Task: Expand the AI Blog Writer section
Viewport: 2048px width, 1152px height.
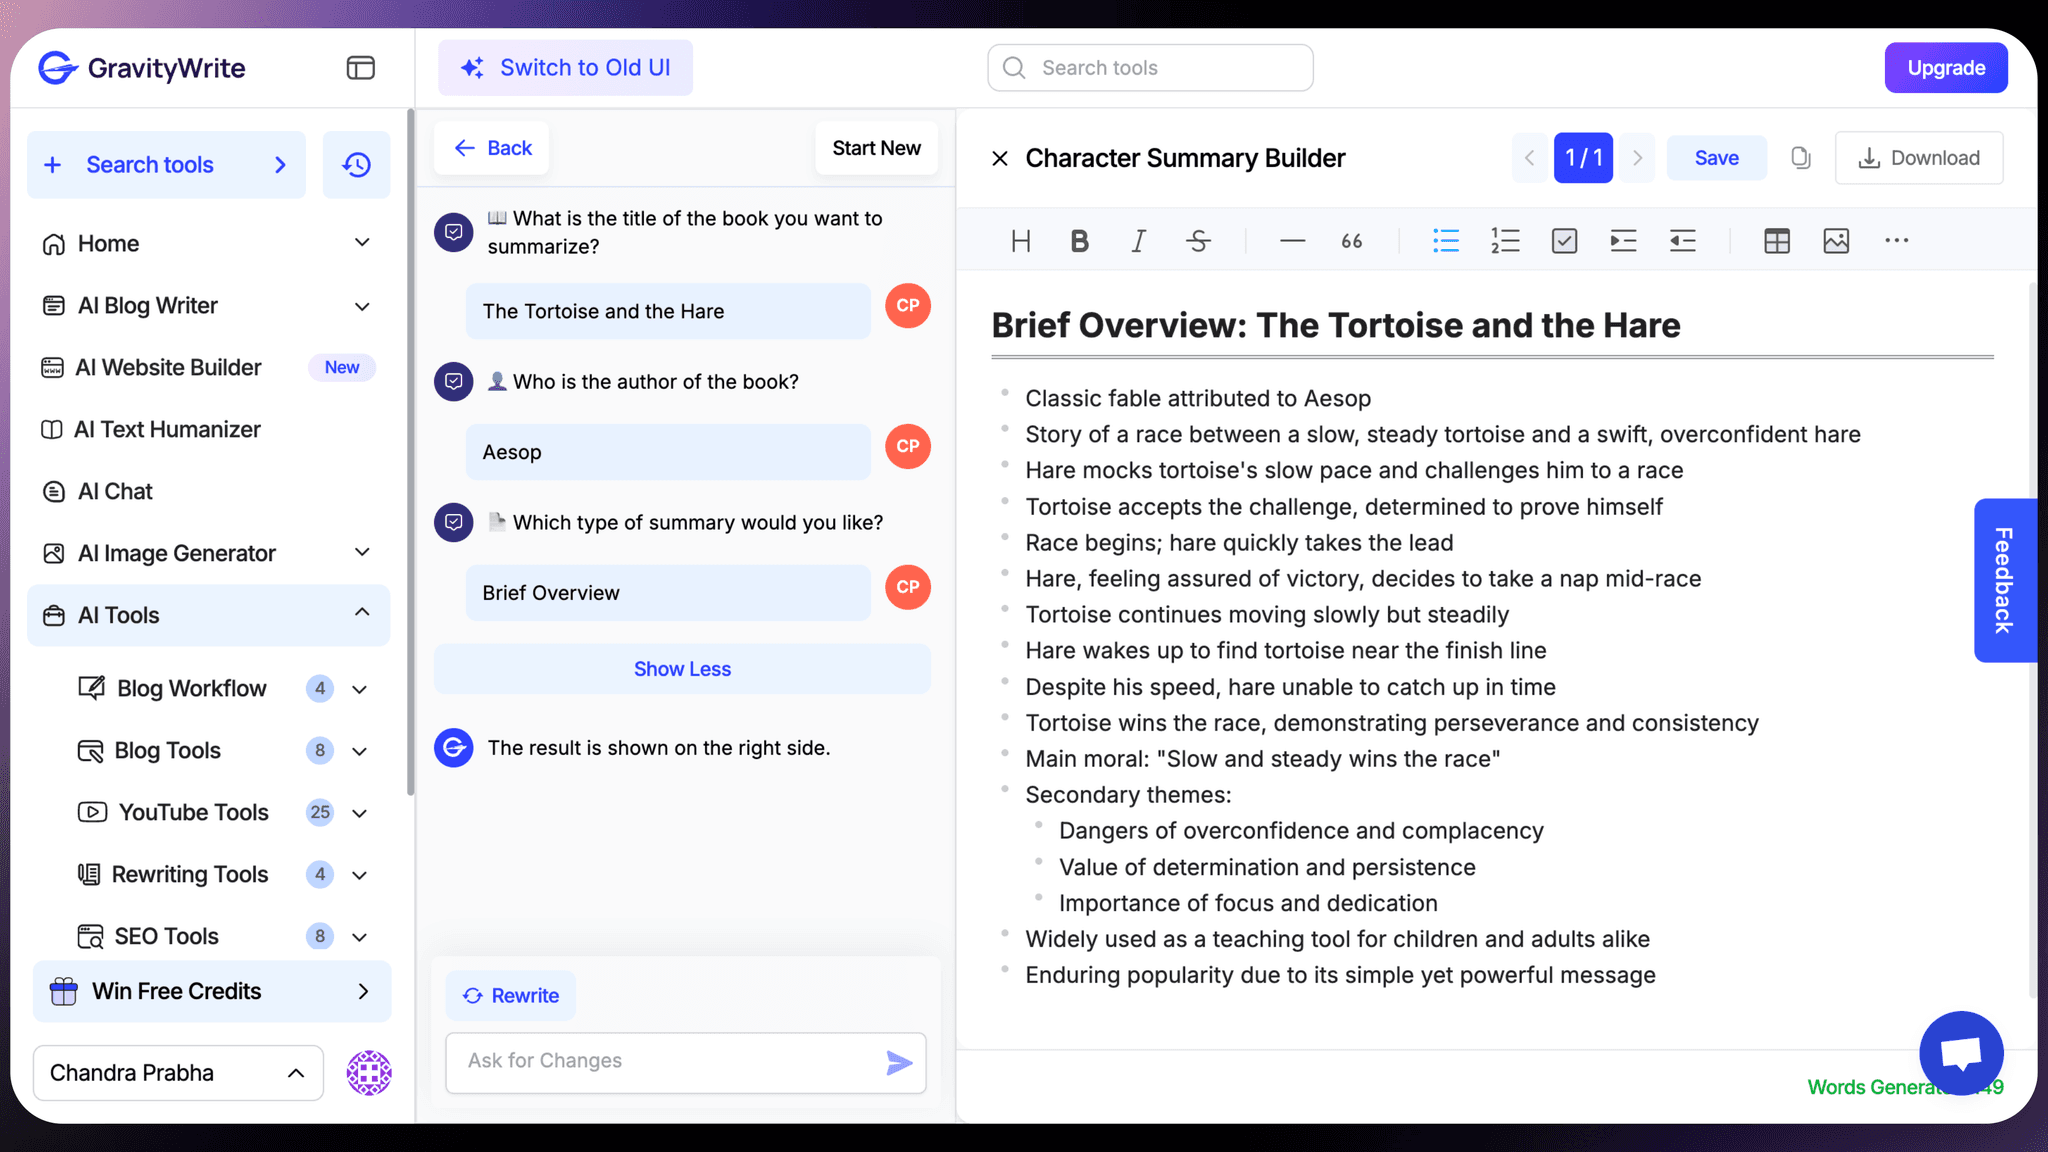Action: coord(362,306)
